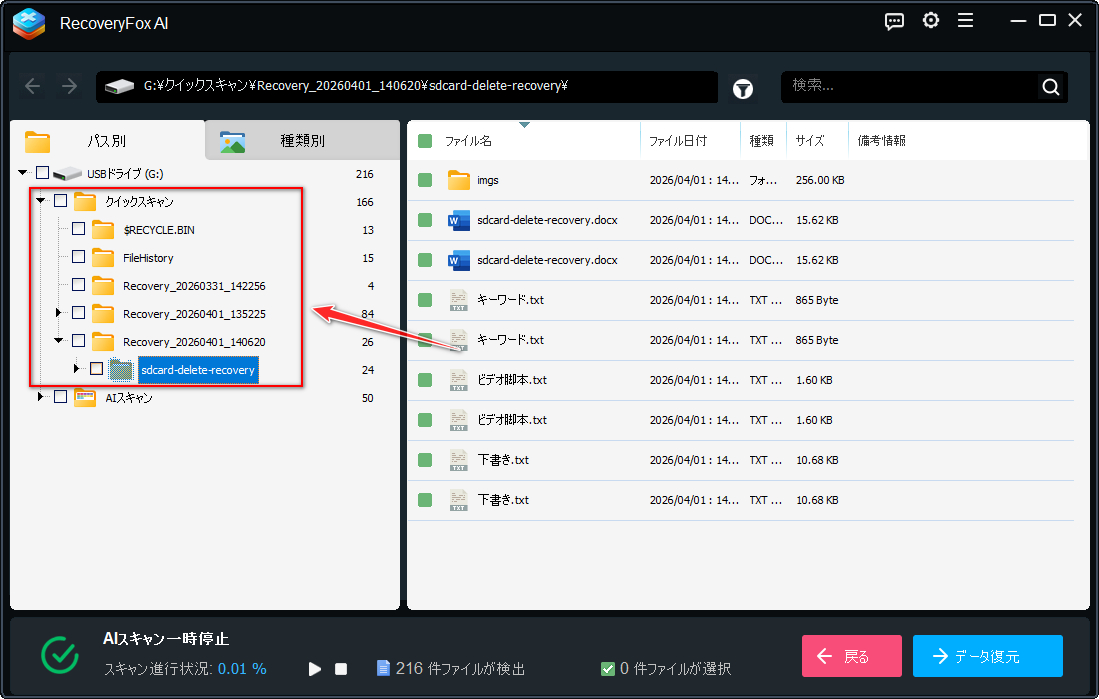The image size is (1099, 699).
Task: Go forward with the right arrow
Action: pos(69,86)
